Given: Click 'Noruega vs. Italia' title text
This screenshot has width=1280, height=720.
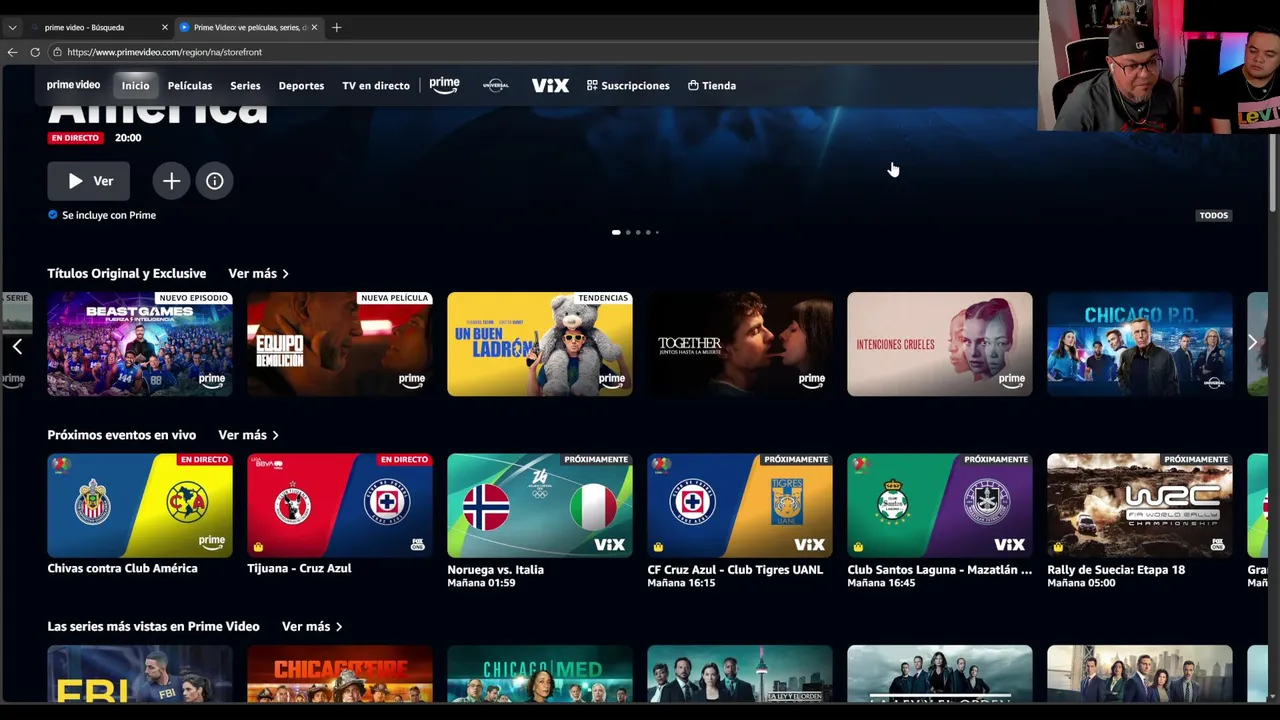Looking at the screenshot, I should (x=496, y=570).
